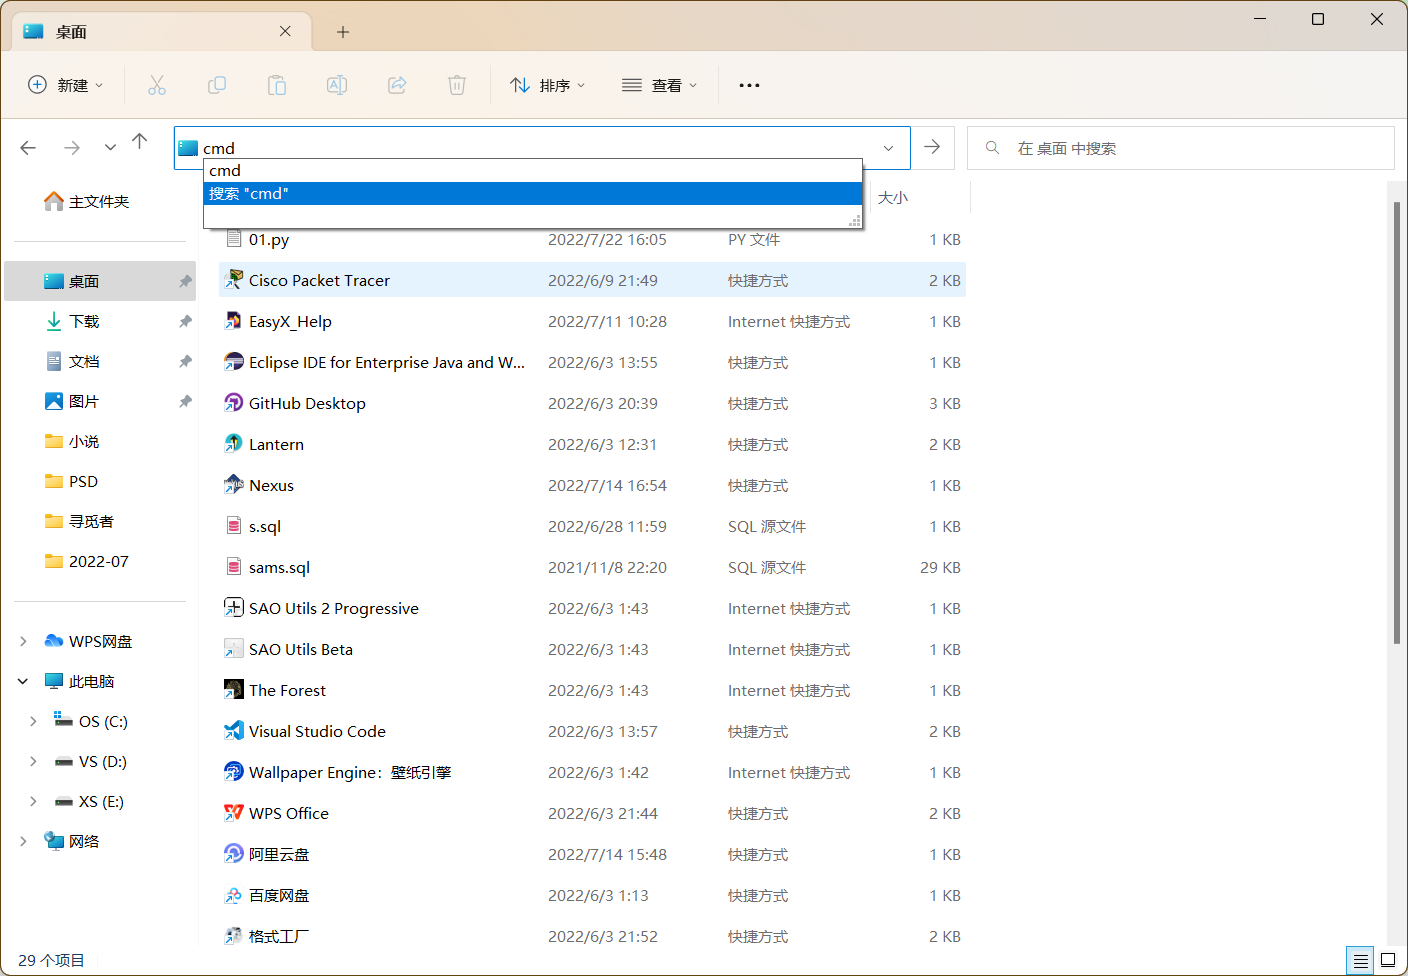Click the Cisco Packet Tracer icon

click(x=233, y=280)
